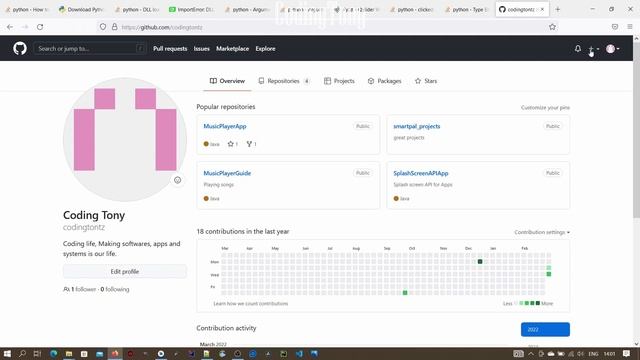
Task: Close the codingtontz tab
Action: point(542,9)
